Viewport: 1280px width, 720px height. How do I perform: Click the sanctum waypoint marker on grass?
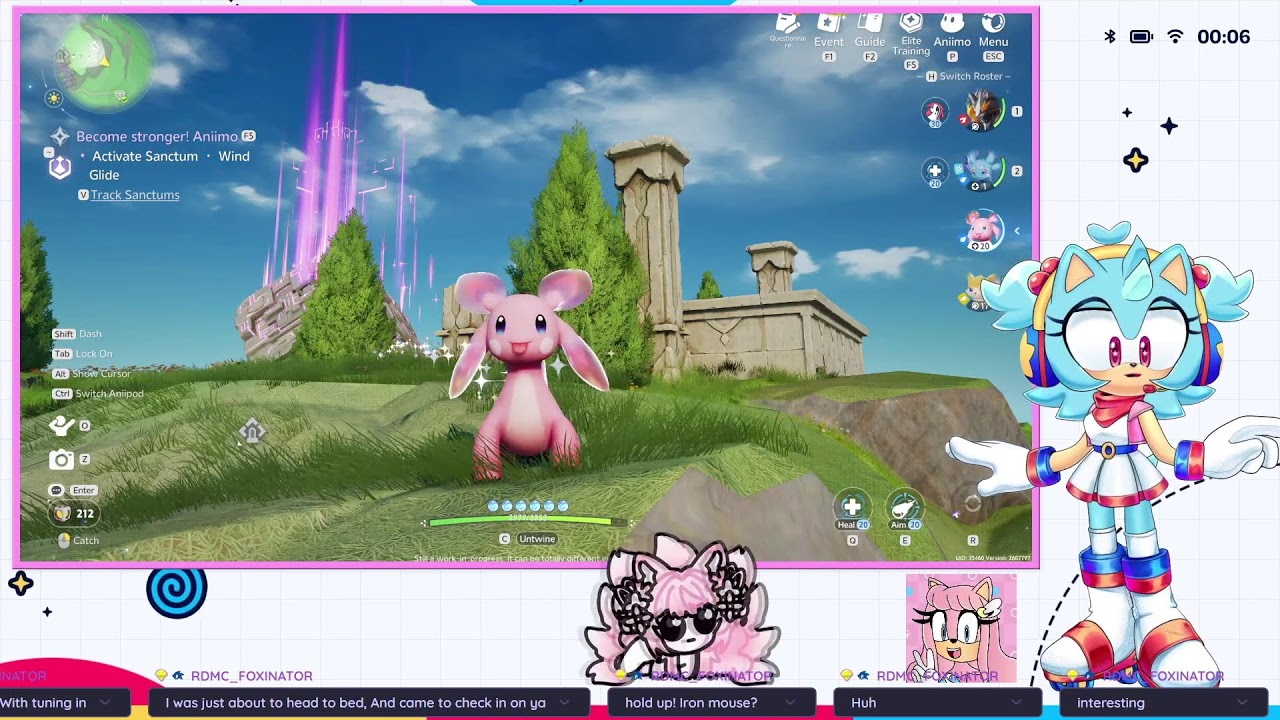252,432
